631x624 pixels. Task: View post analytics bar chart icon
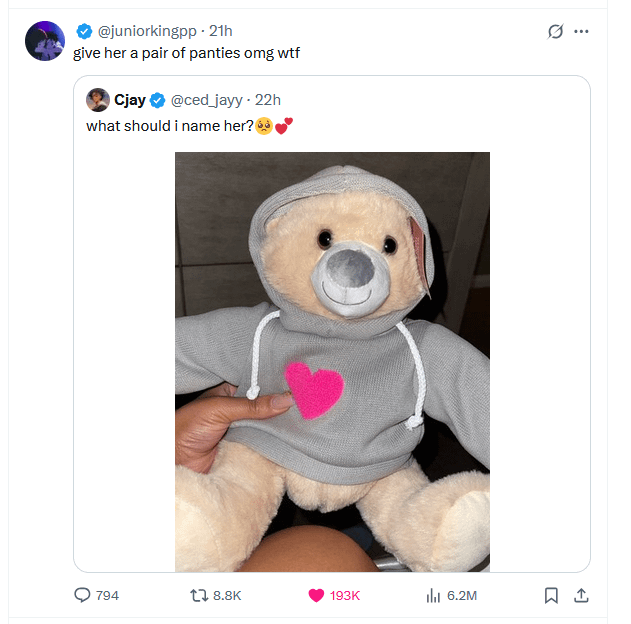[x=433, y=595]
